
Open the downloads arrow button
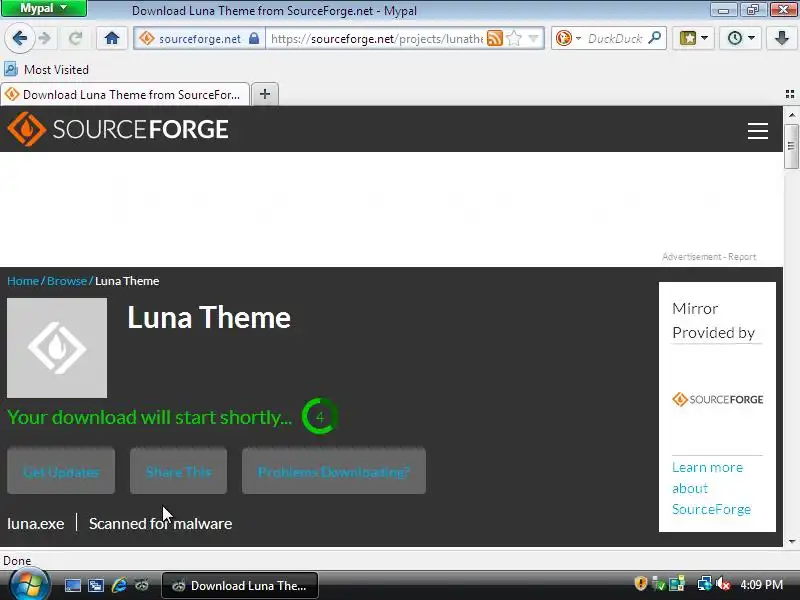pyautogui.click(x=781, y=38)
